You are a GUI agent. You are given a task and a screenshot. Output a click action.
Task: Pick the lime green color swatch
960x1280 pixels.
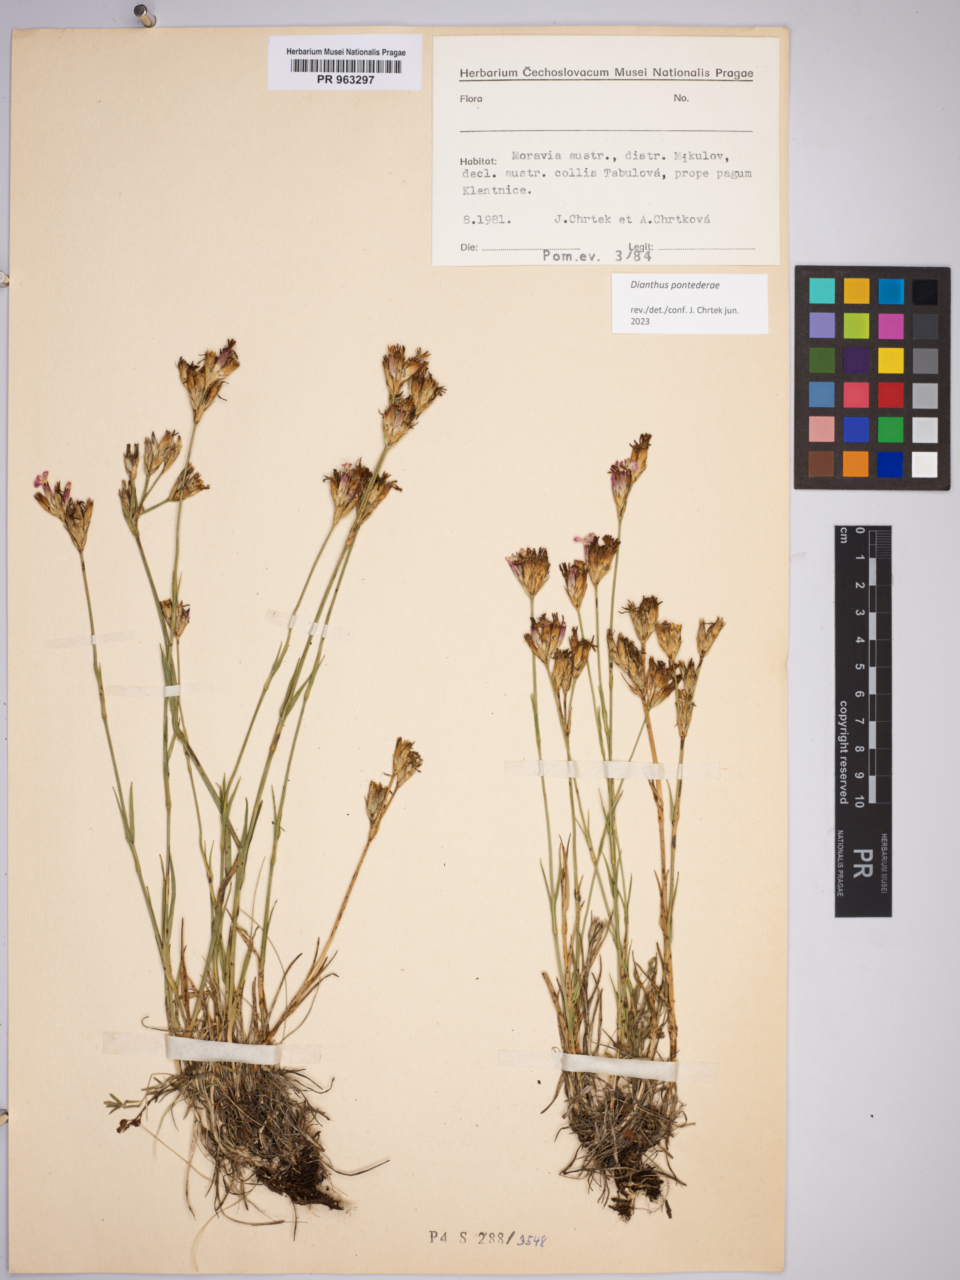click(856, 326)
